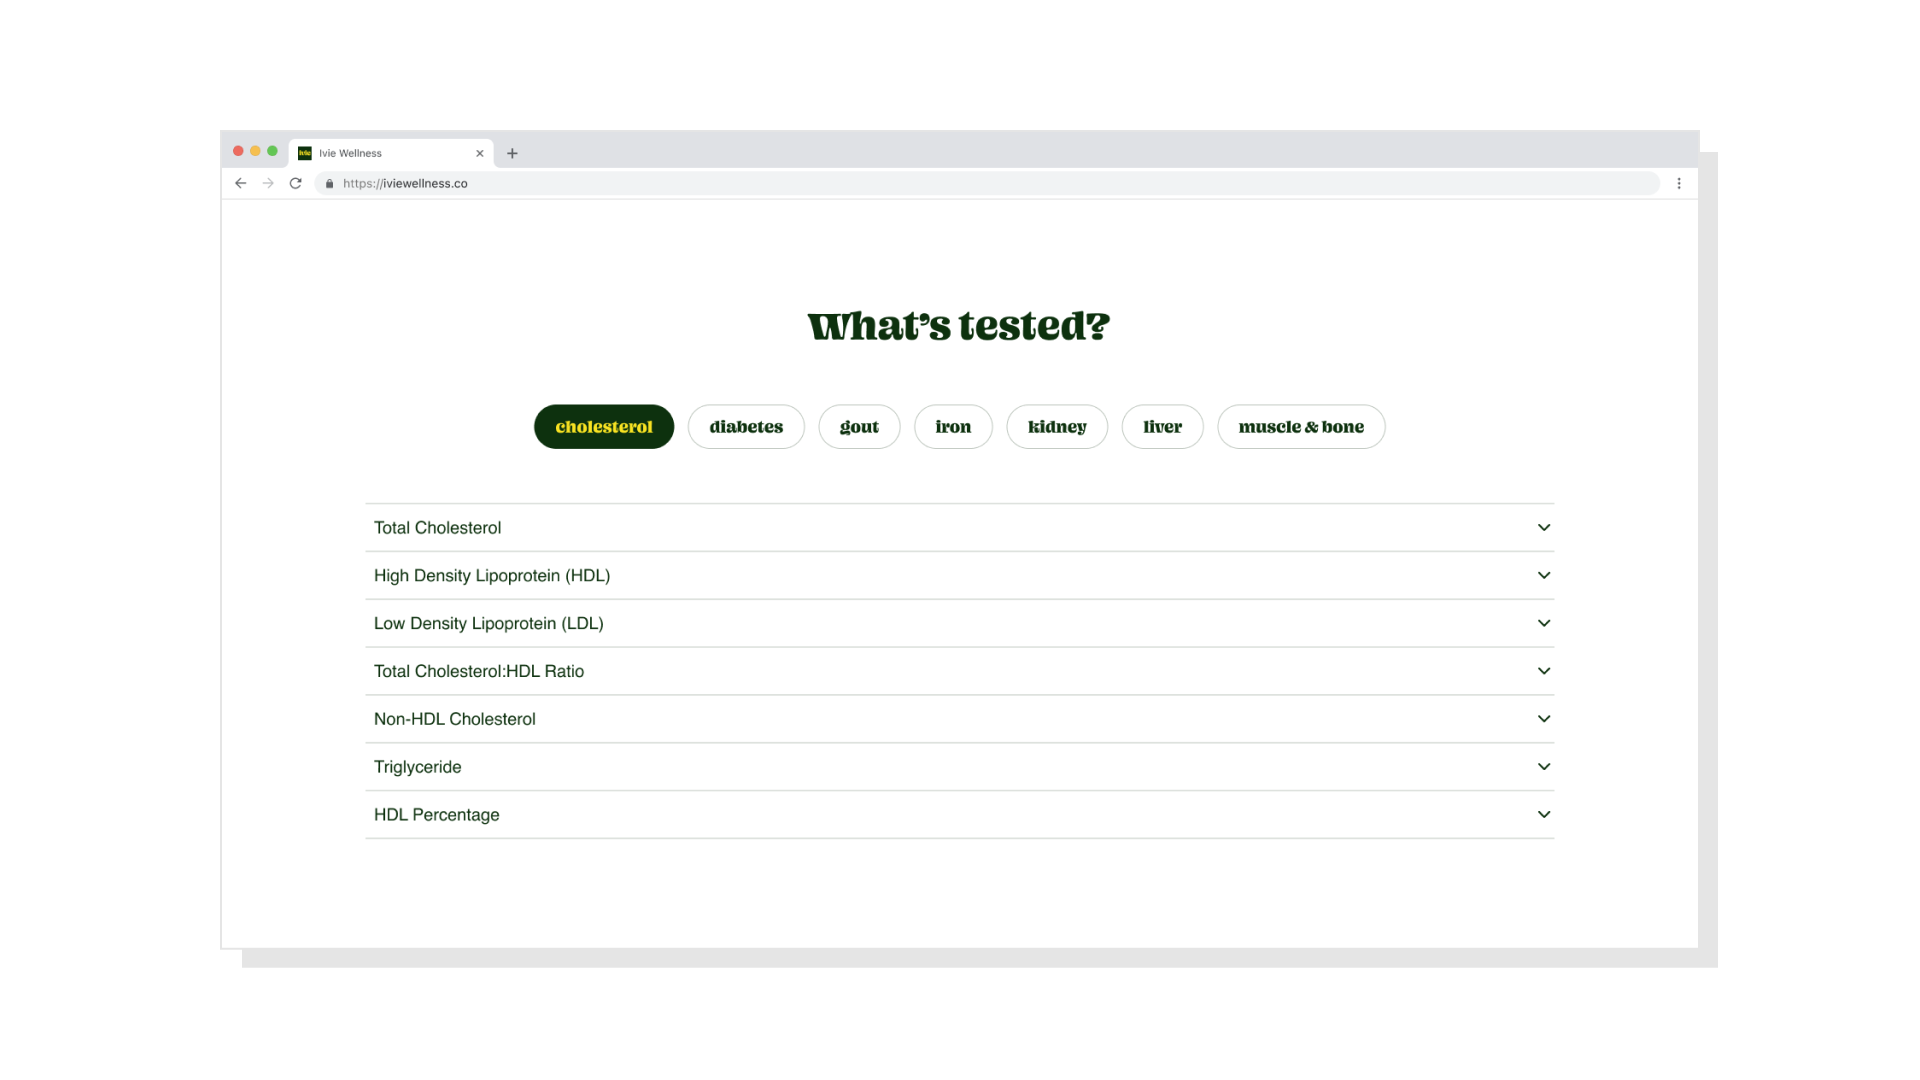
Task: Close the Ivie Wellness tab
Action: click(480, 153)
